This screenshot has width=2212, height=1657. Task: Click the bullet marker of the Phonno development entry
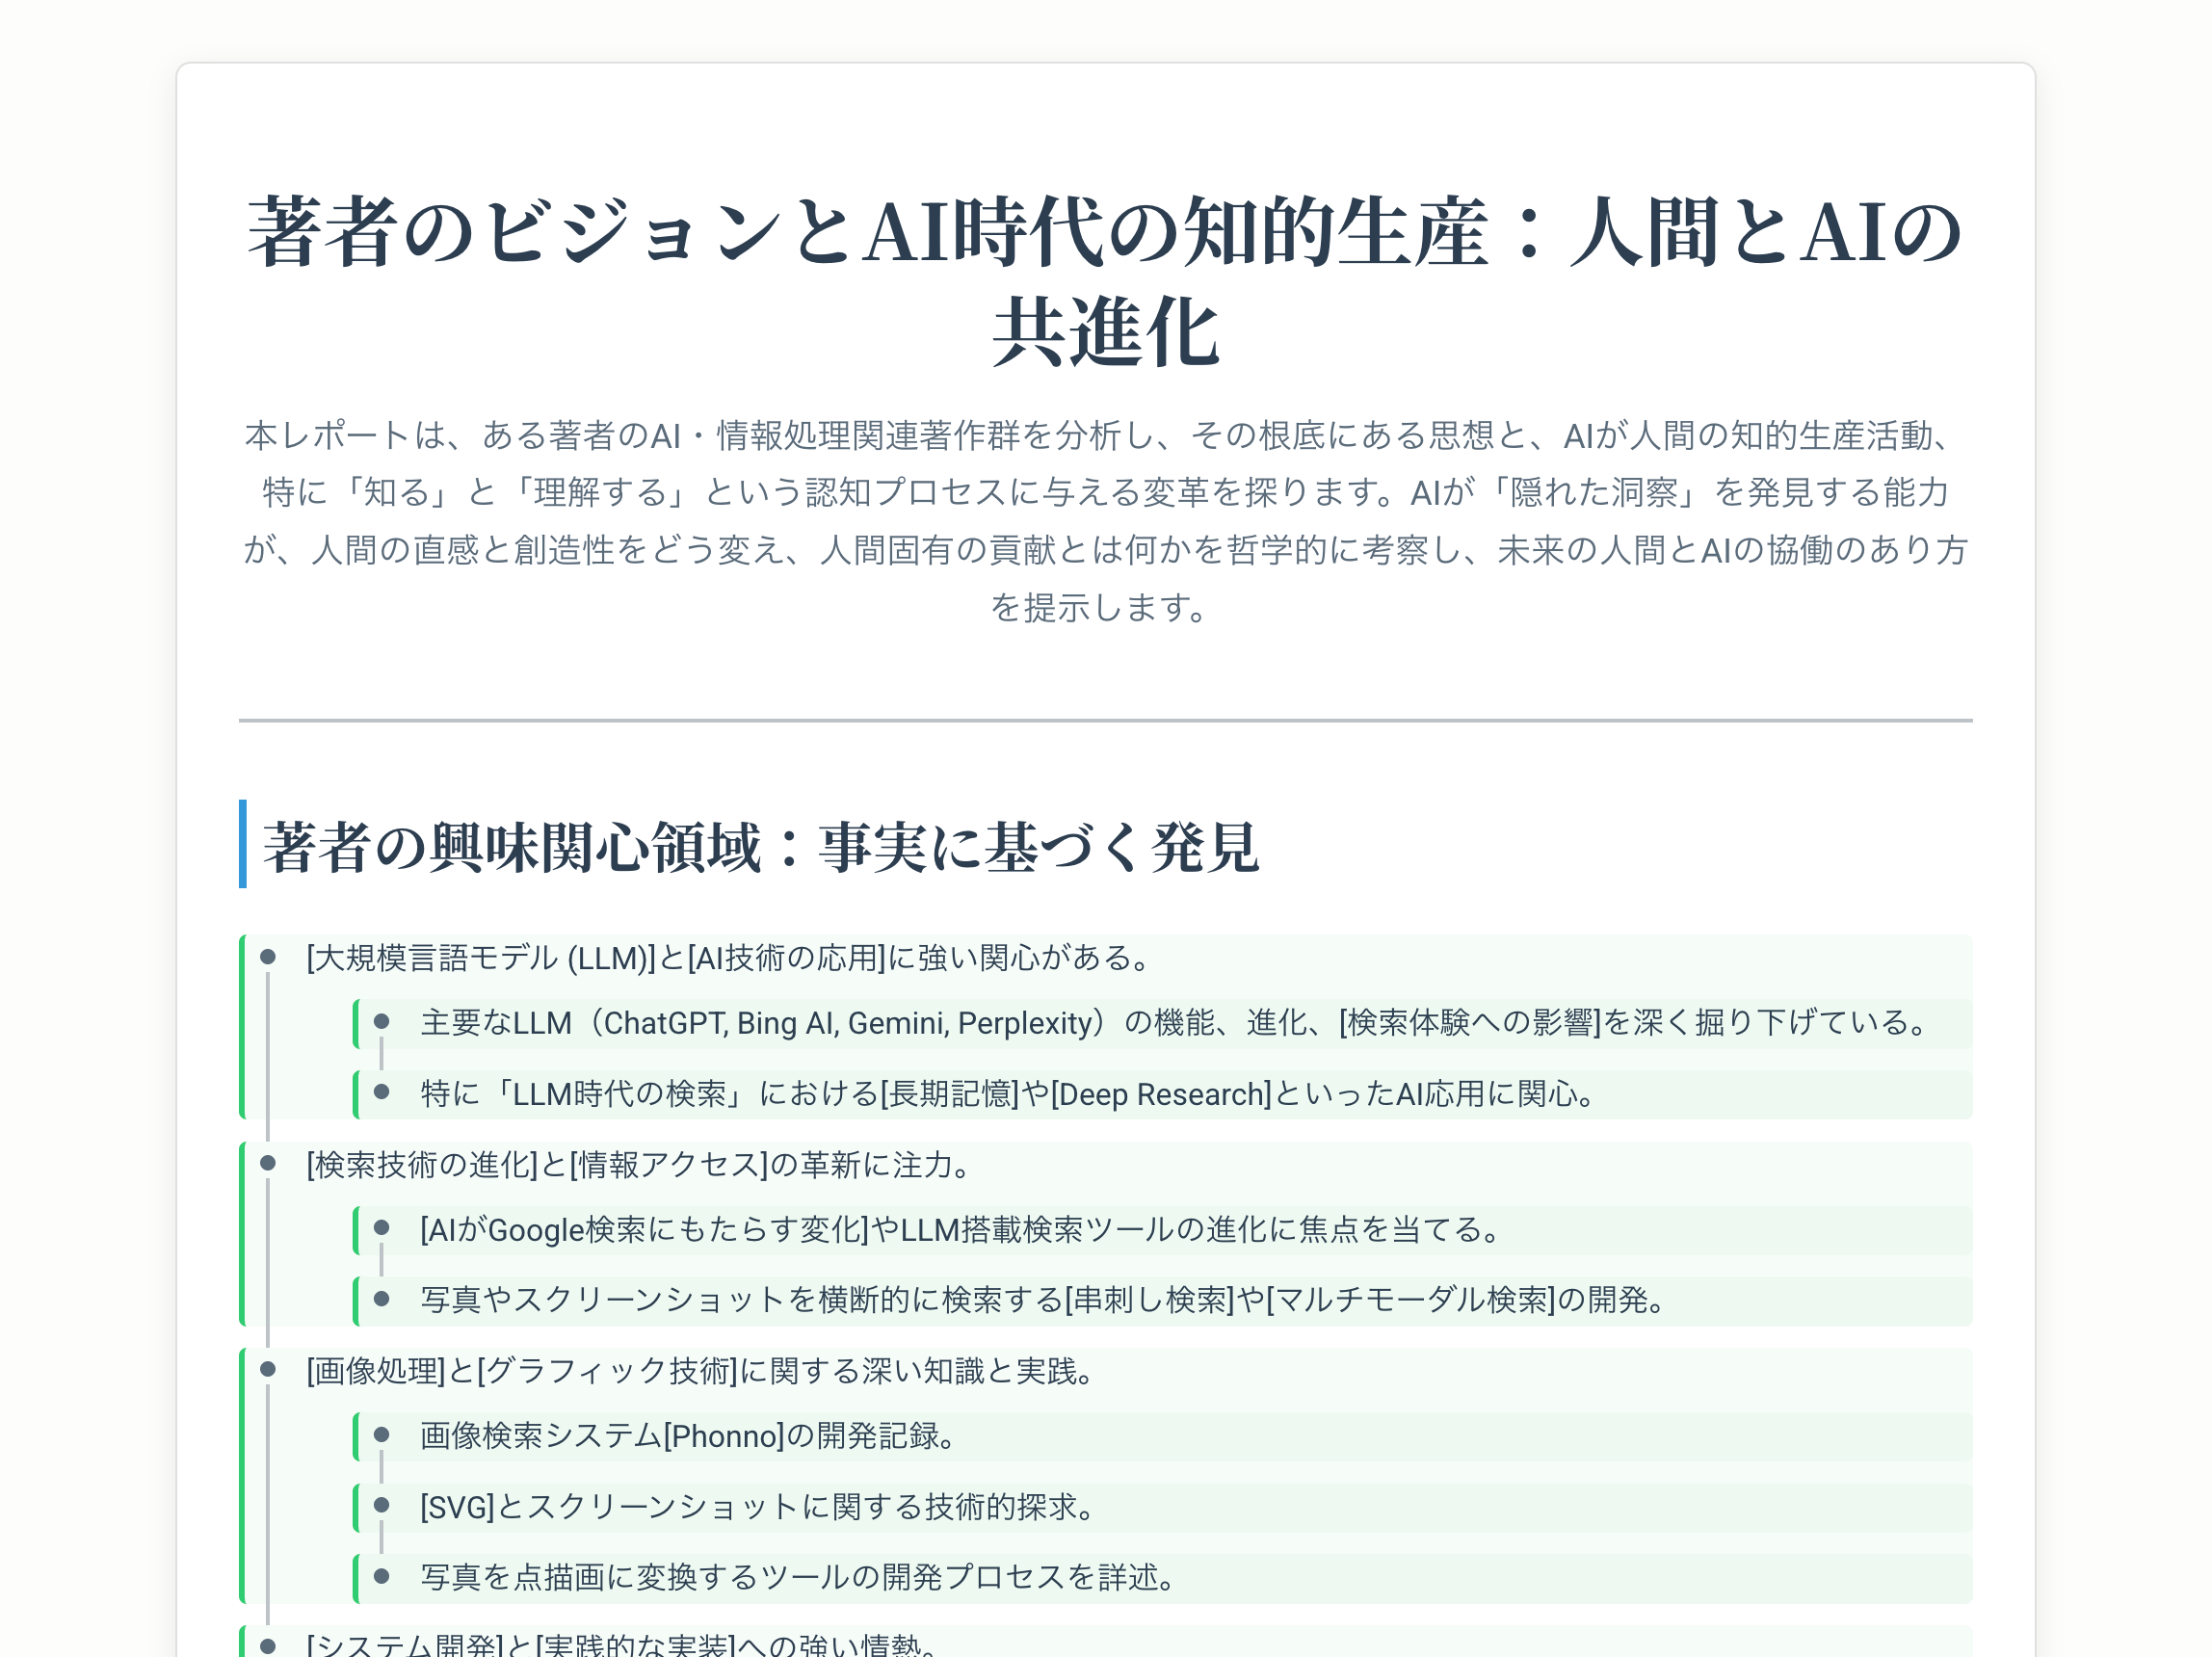point(383,1436)
